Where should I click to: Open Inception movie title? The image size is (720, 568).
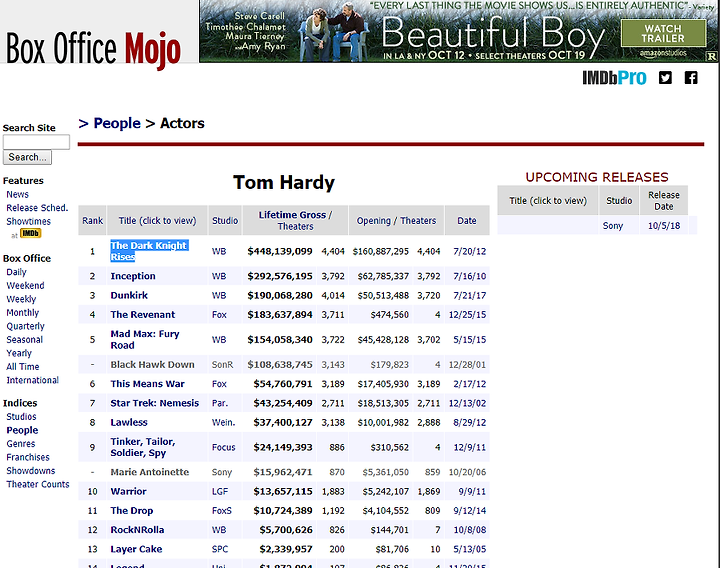click(x=133, y=276)
